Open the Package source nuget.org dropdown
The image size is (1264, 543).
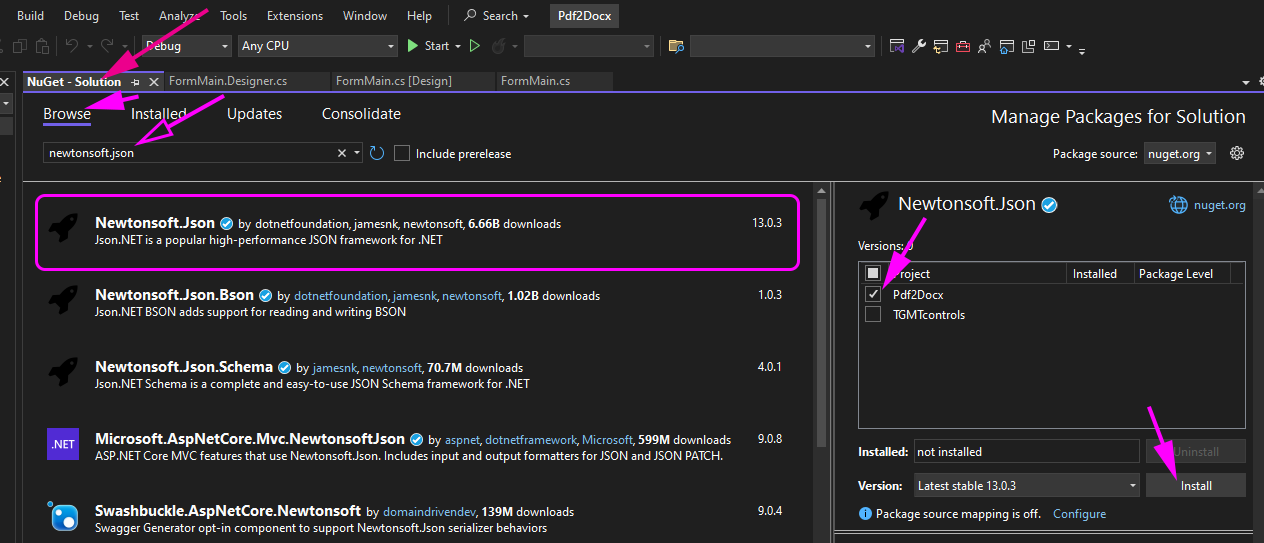[1180, 153]
